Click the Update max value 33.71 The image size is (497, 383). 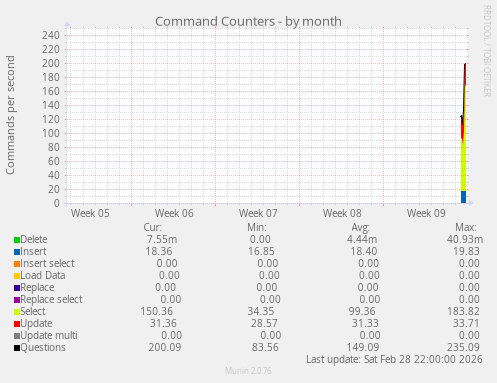(x=466, y=323)
